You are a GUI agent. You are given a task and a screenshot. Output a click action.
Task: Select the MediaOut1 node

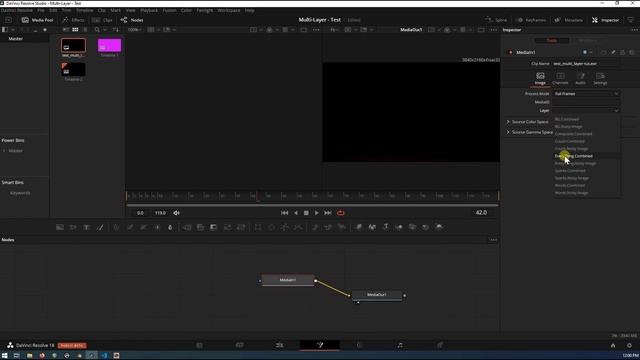(377, 295)
